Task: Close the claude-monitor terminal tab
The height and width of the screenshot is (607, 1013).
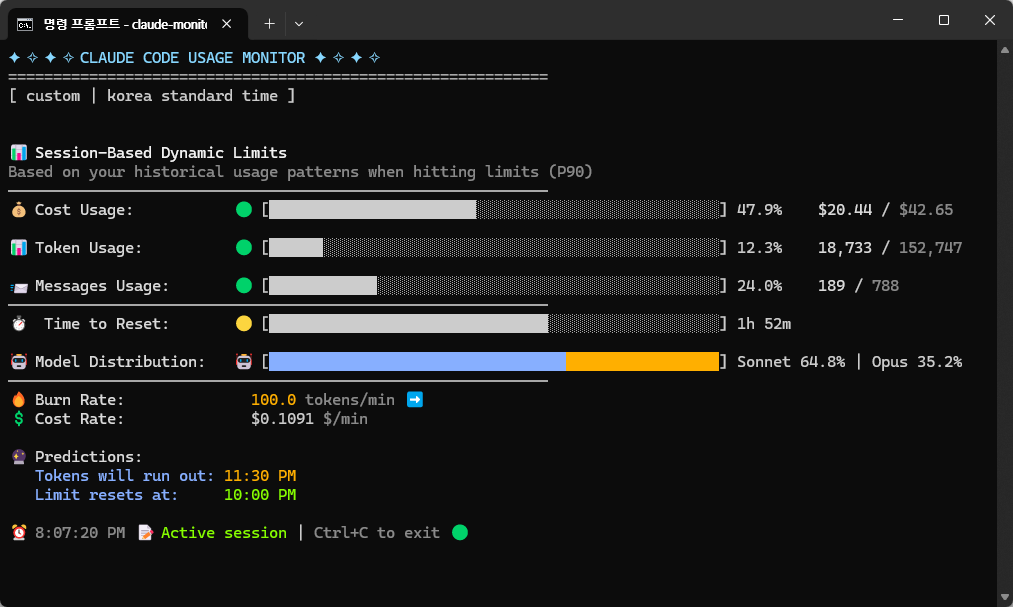Action: [x=228, y=23]
